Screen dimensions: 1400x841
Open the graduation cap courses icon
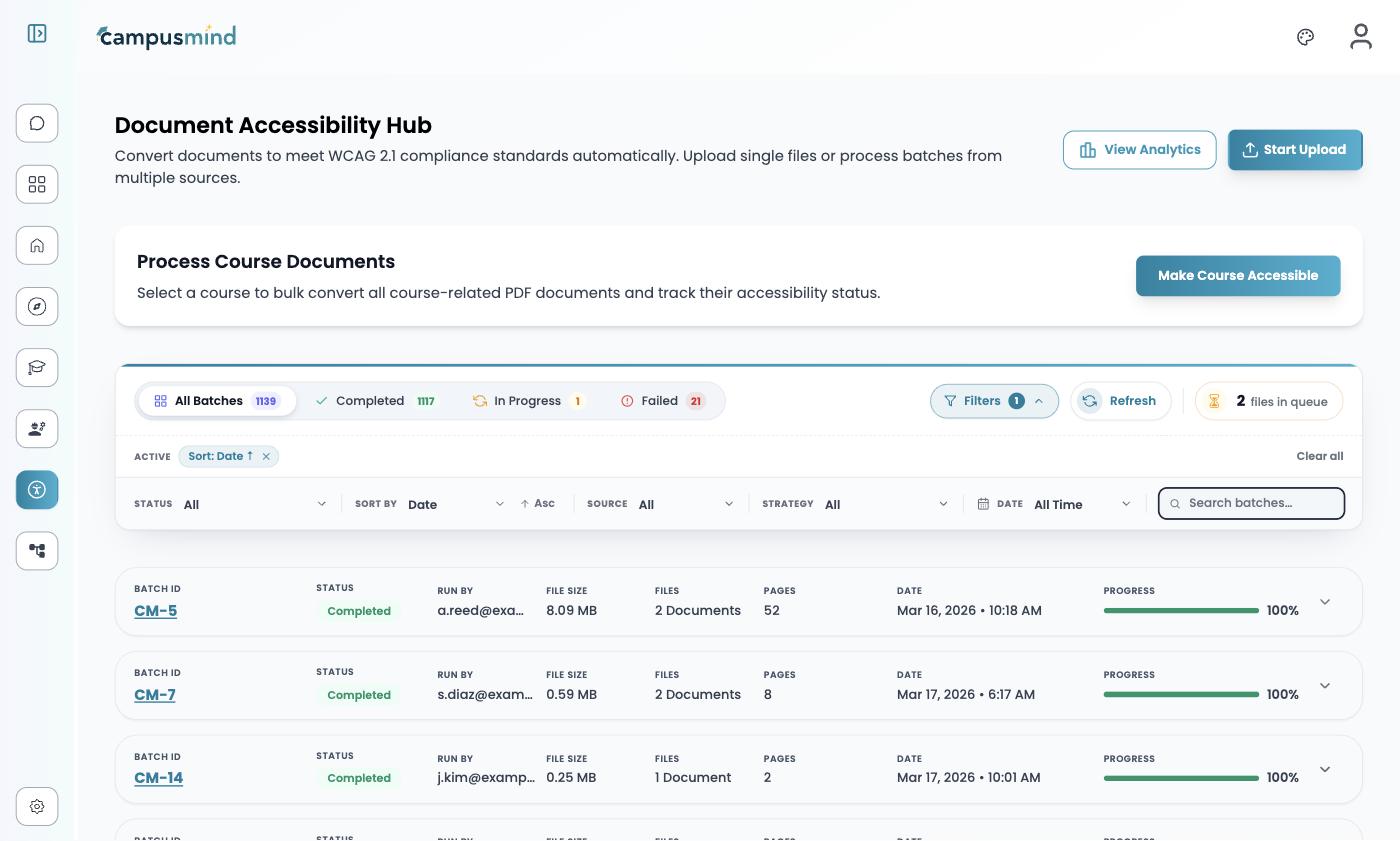pyautogui.click(x=37, y=367)
